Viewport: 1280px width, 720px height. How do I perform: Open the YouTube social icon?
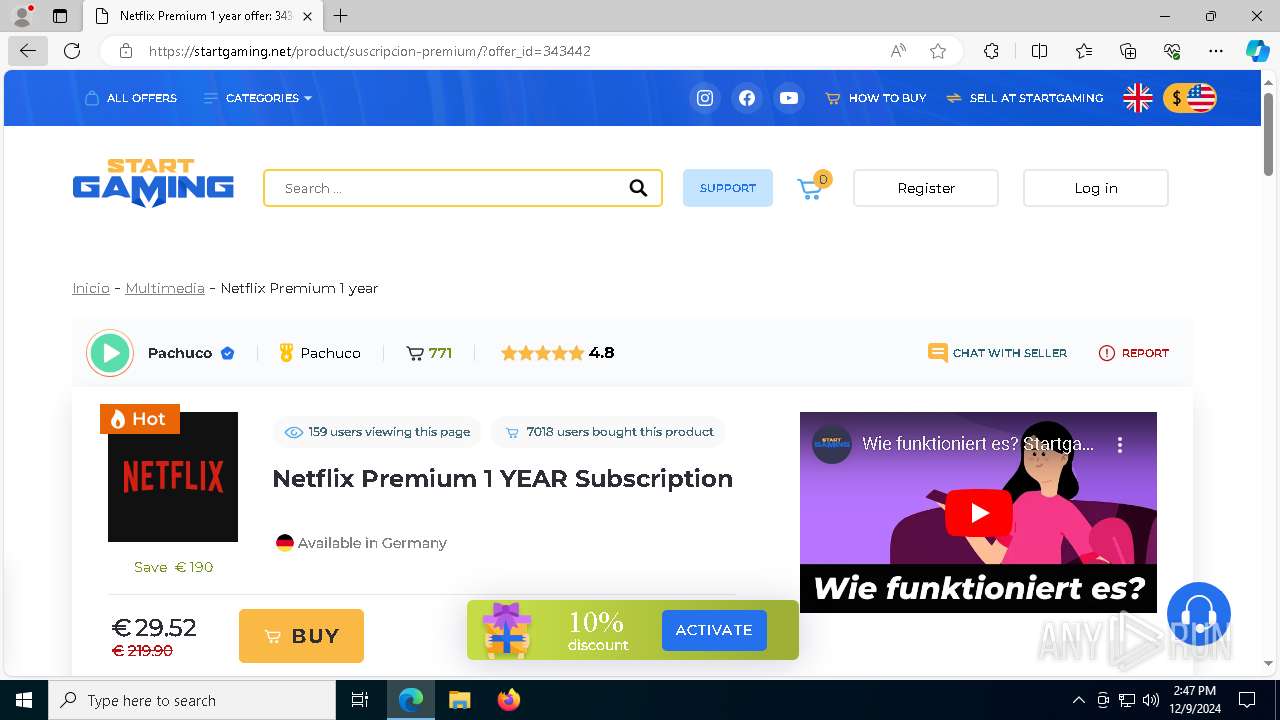pos(789,98)
